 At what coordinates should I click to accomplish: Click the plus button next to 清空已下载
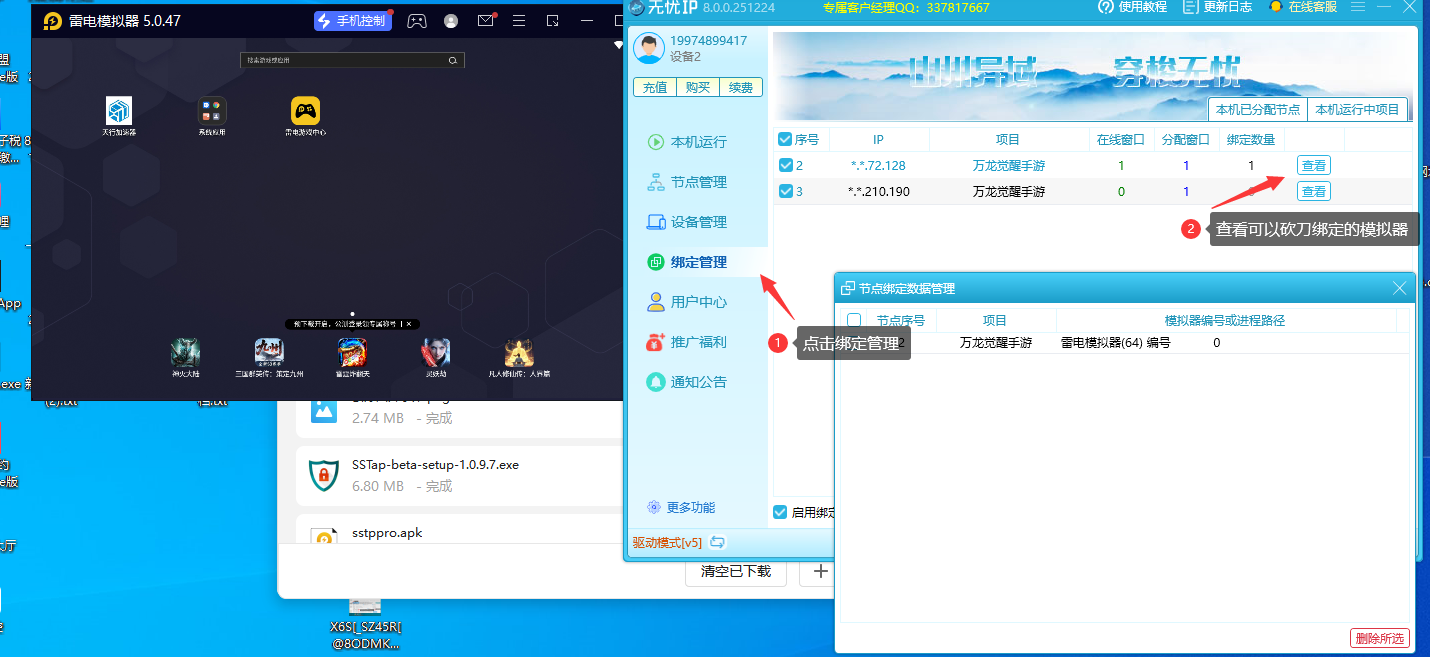(820, 571)
